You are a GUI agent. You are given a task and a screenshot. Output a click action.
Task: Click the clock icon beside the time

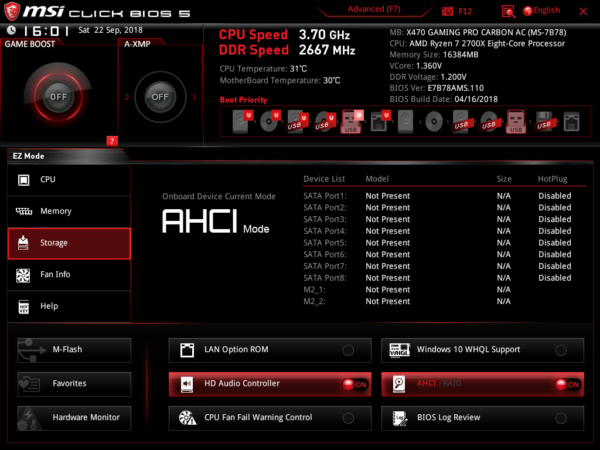tap(11, 30)
